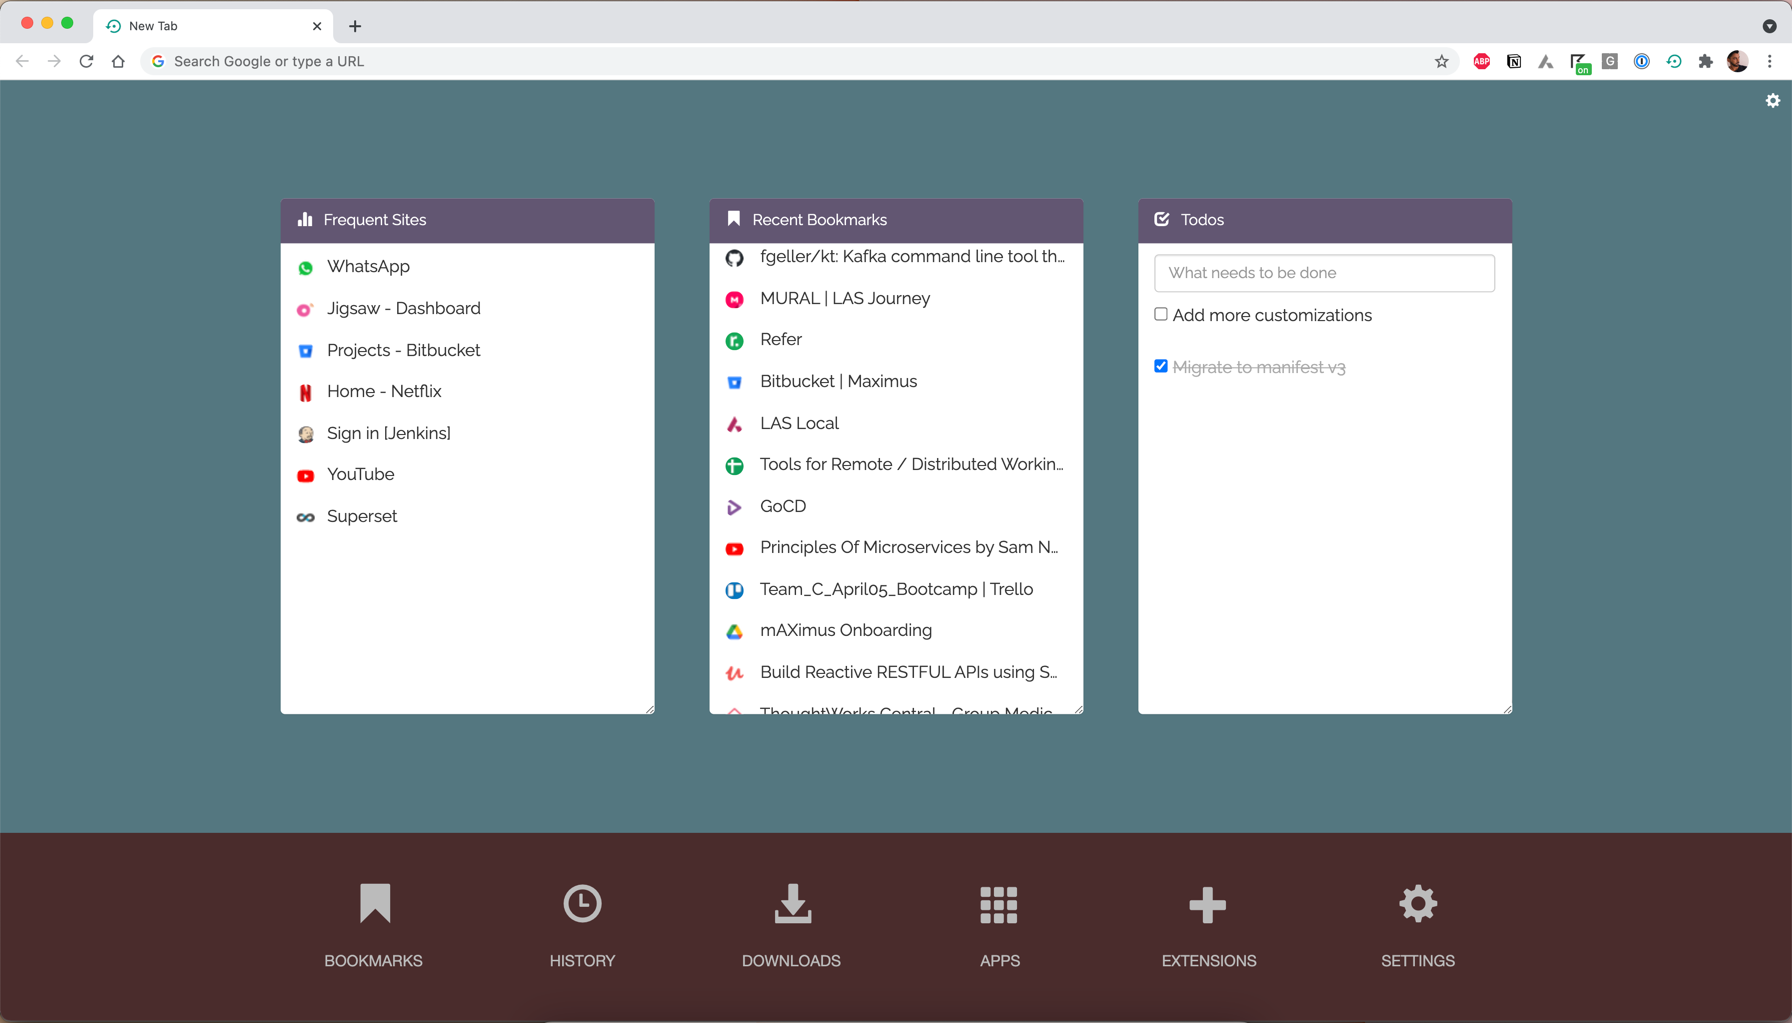The width and height of the screenshot is (1792, 1023).
Task: Open the Superset link
Action: pyautogui.click(x=362, y=517)
